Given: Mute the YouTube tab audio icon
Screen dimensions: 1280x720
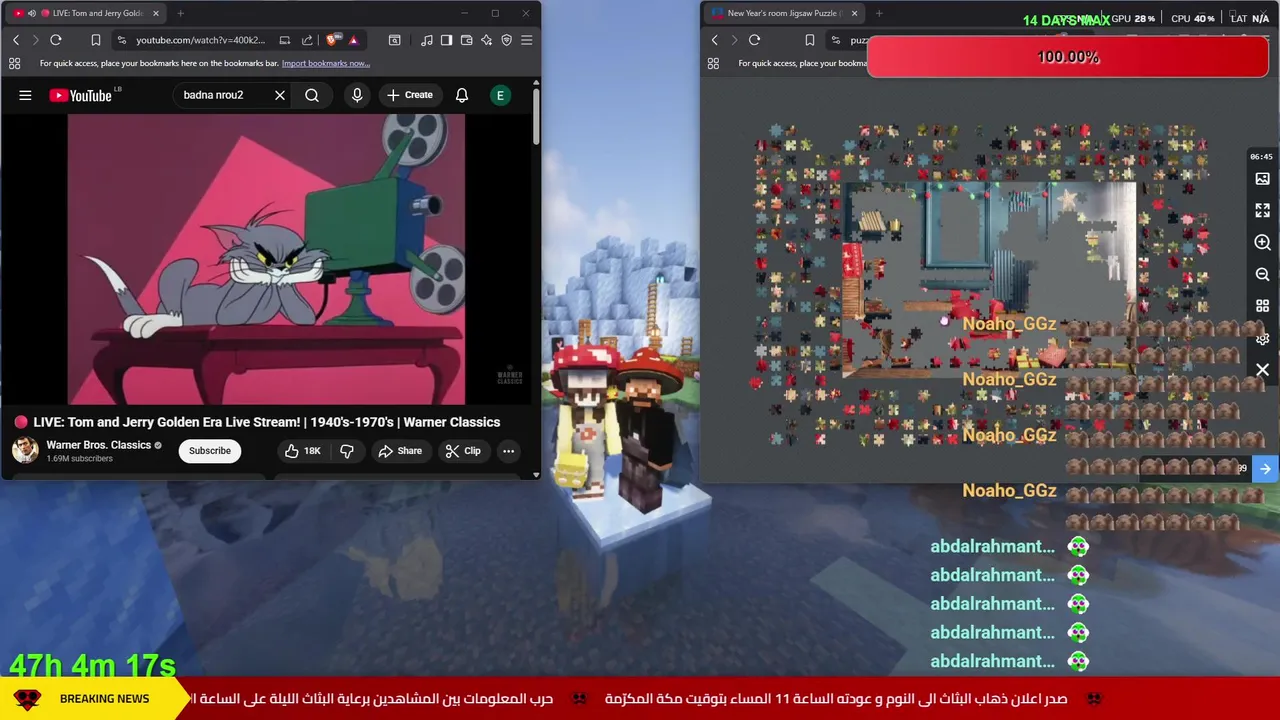Looking at the screenshot, I should tap(31, 13).
